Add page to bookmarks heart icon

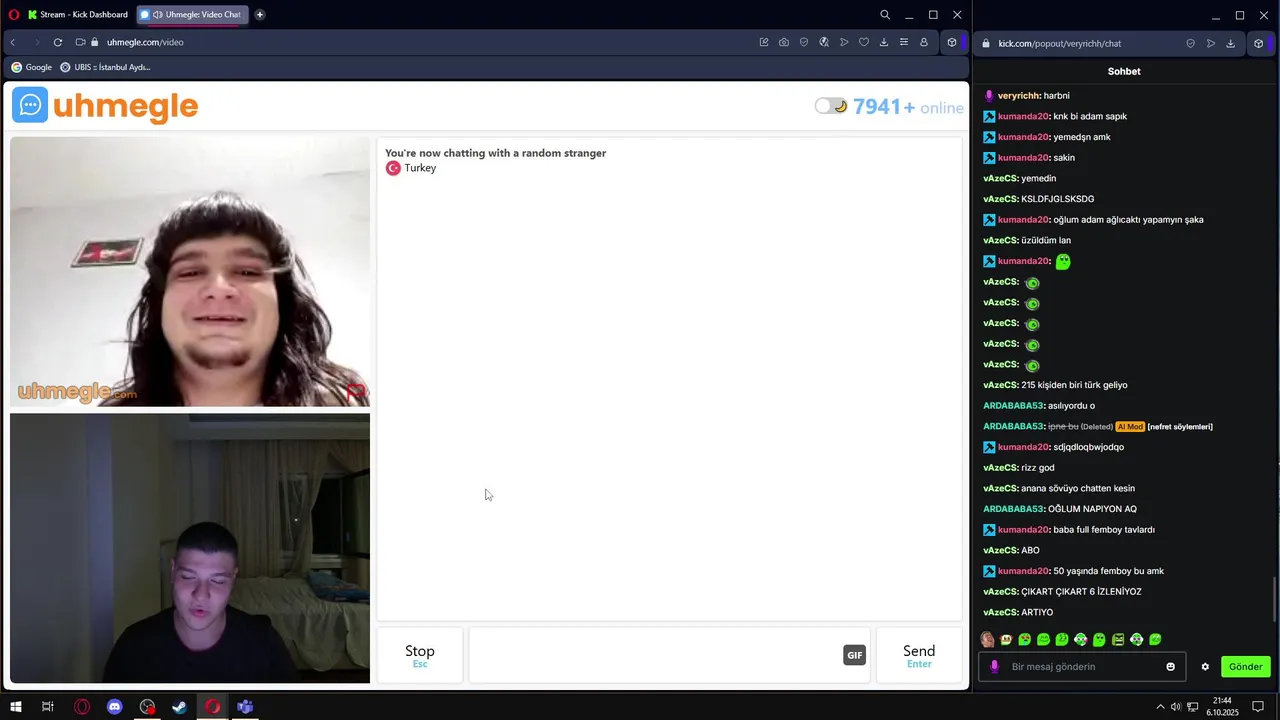[864, 42]
